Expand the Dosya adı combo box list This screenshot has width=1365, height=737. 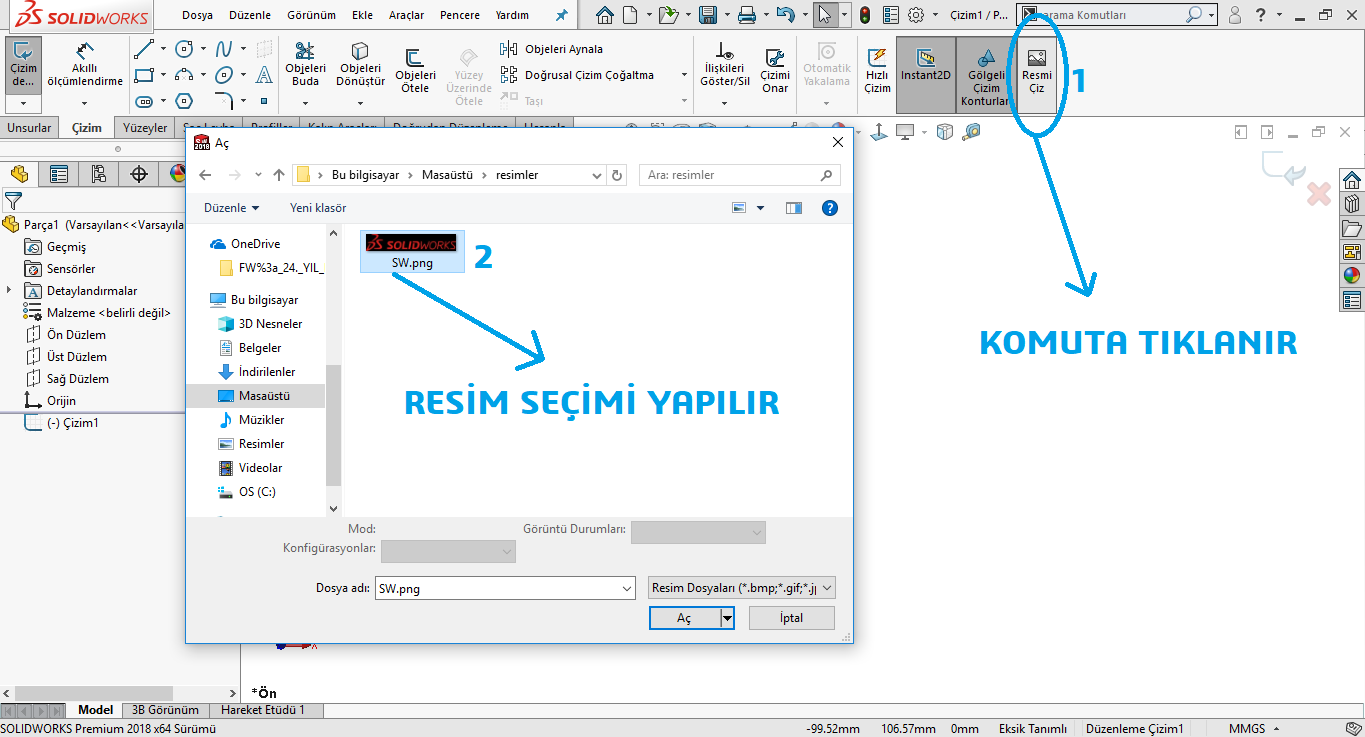point(626,588)
